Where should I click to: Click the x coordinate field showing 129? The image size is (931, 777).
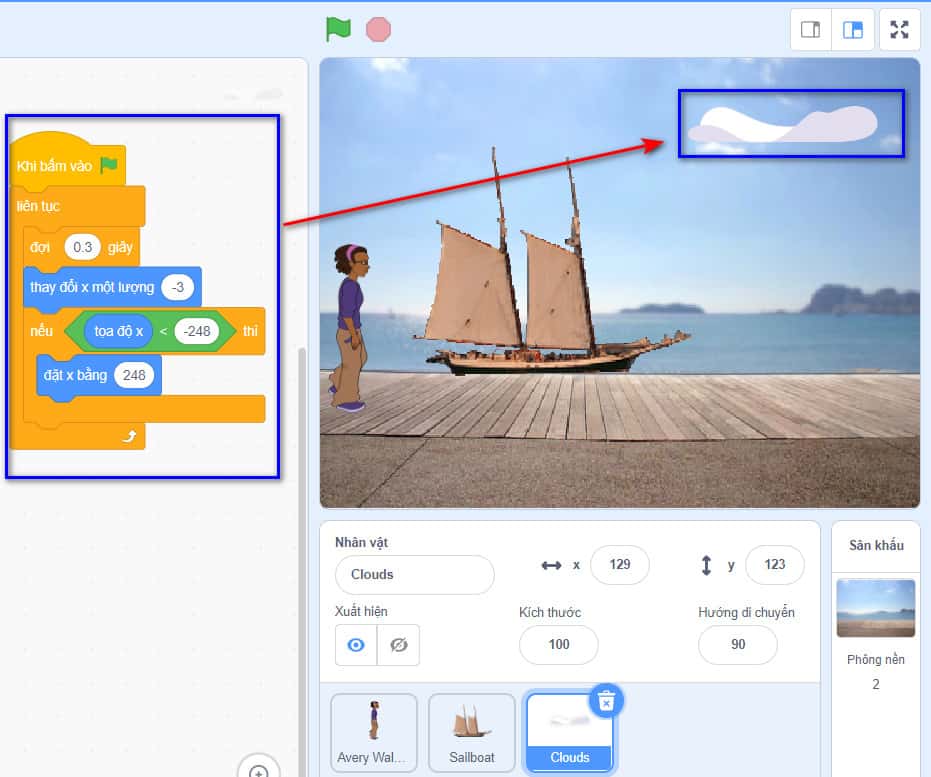tap(619, 565)
